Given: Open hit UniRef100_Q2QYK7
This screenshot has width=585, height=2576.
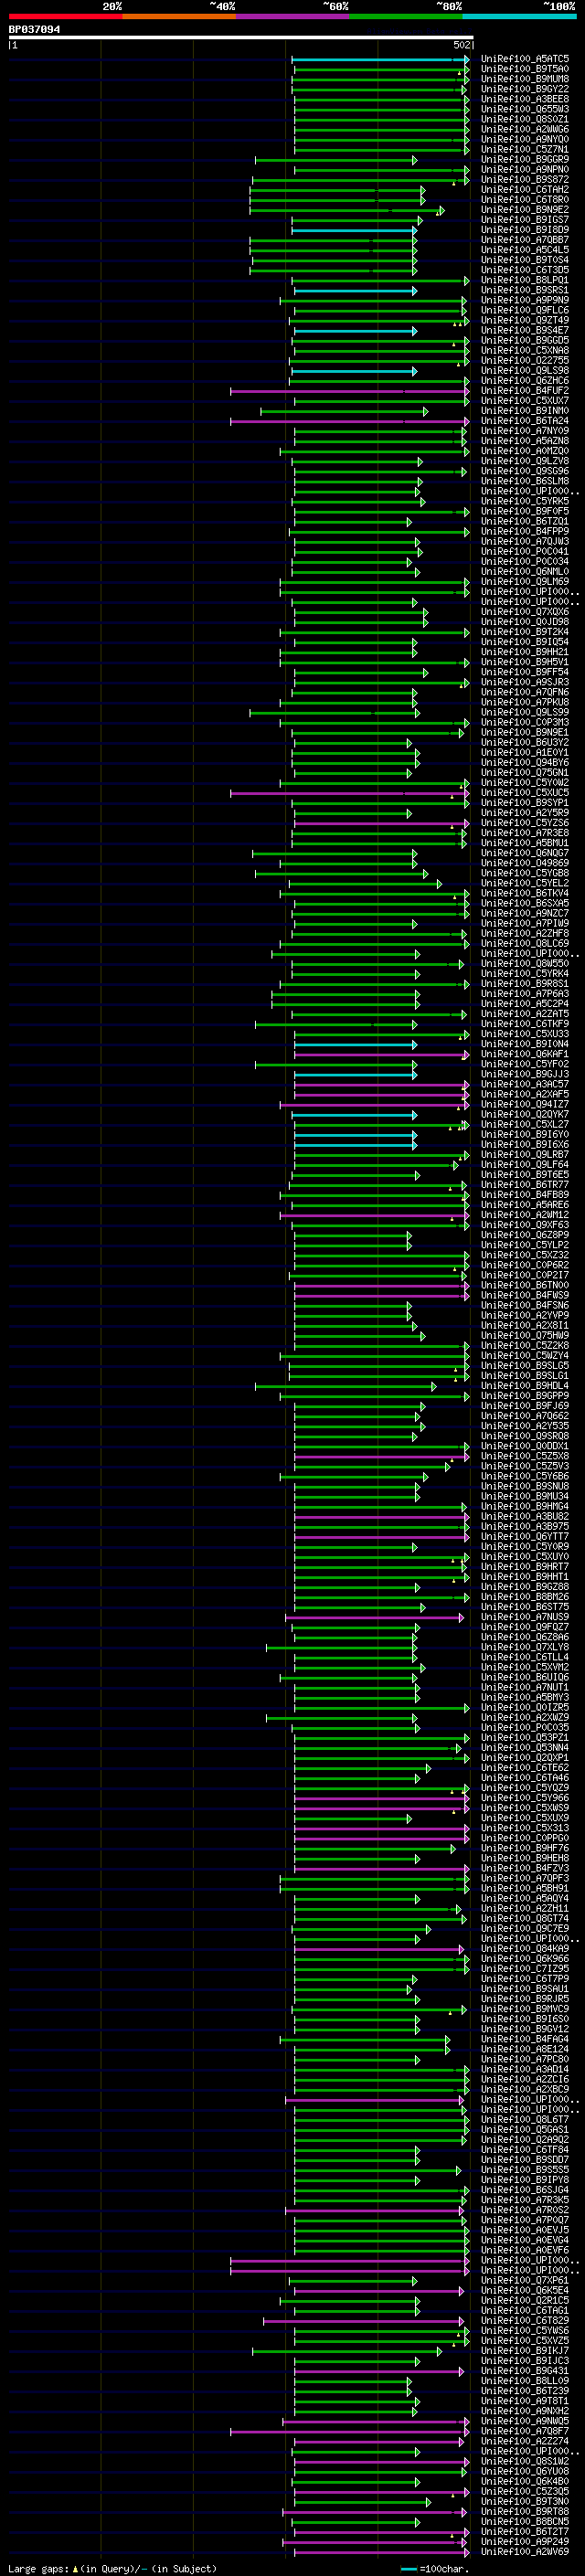Looking at the screenshot, I should 525,1114.
